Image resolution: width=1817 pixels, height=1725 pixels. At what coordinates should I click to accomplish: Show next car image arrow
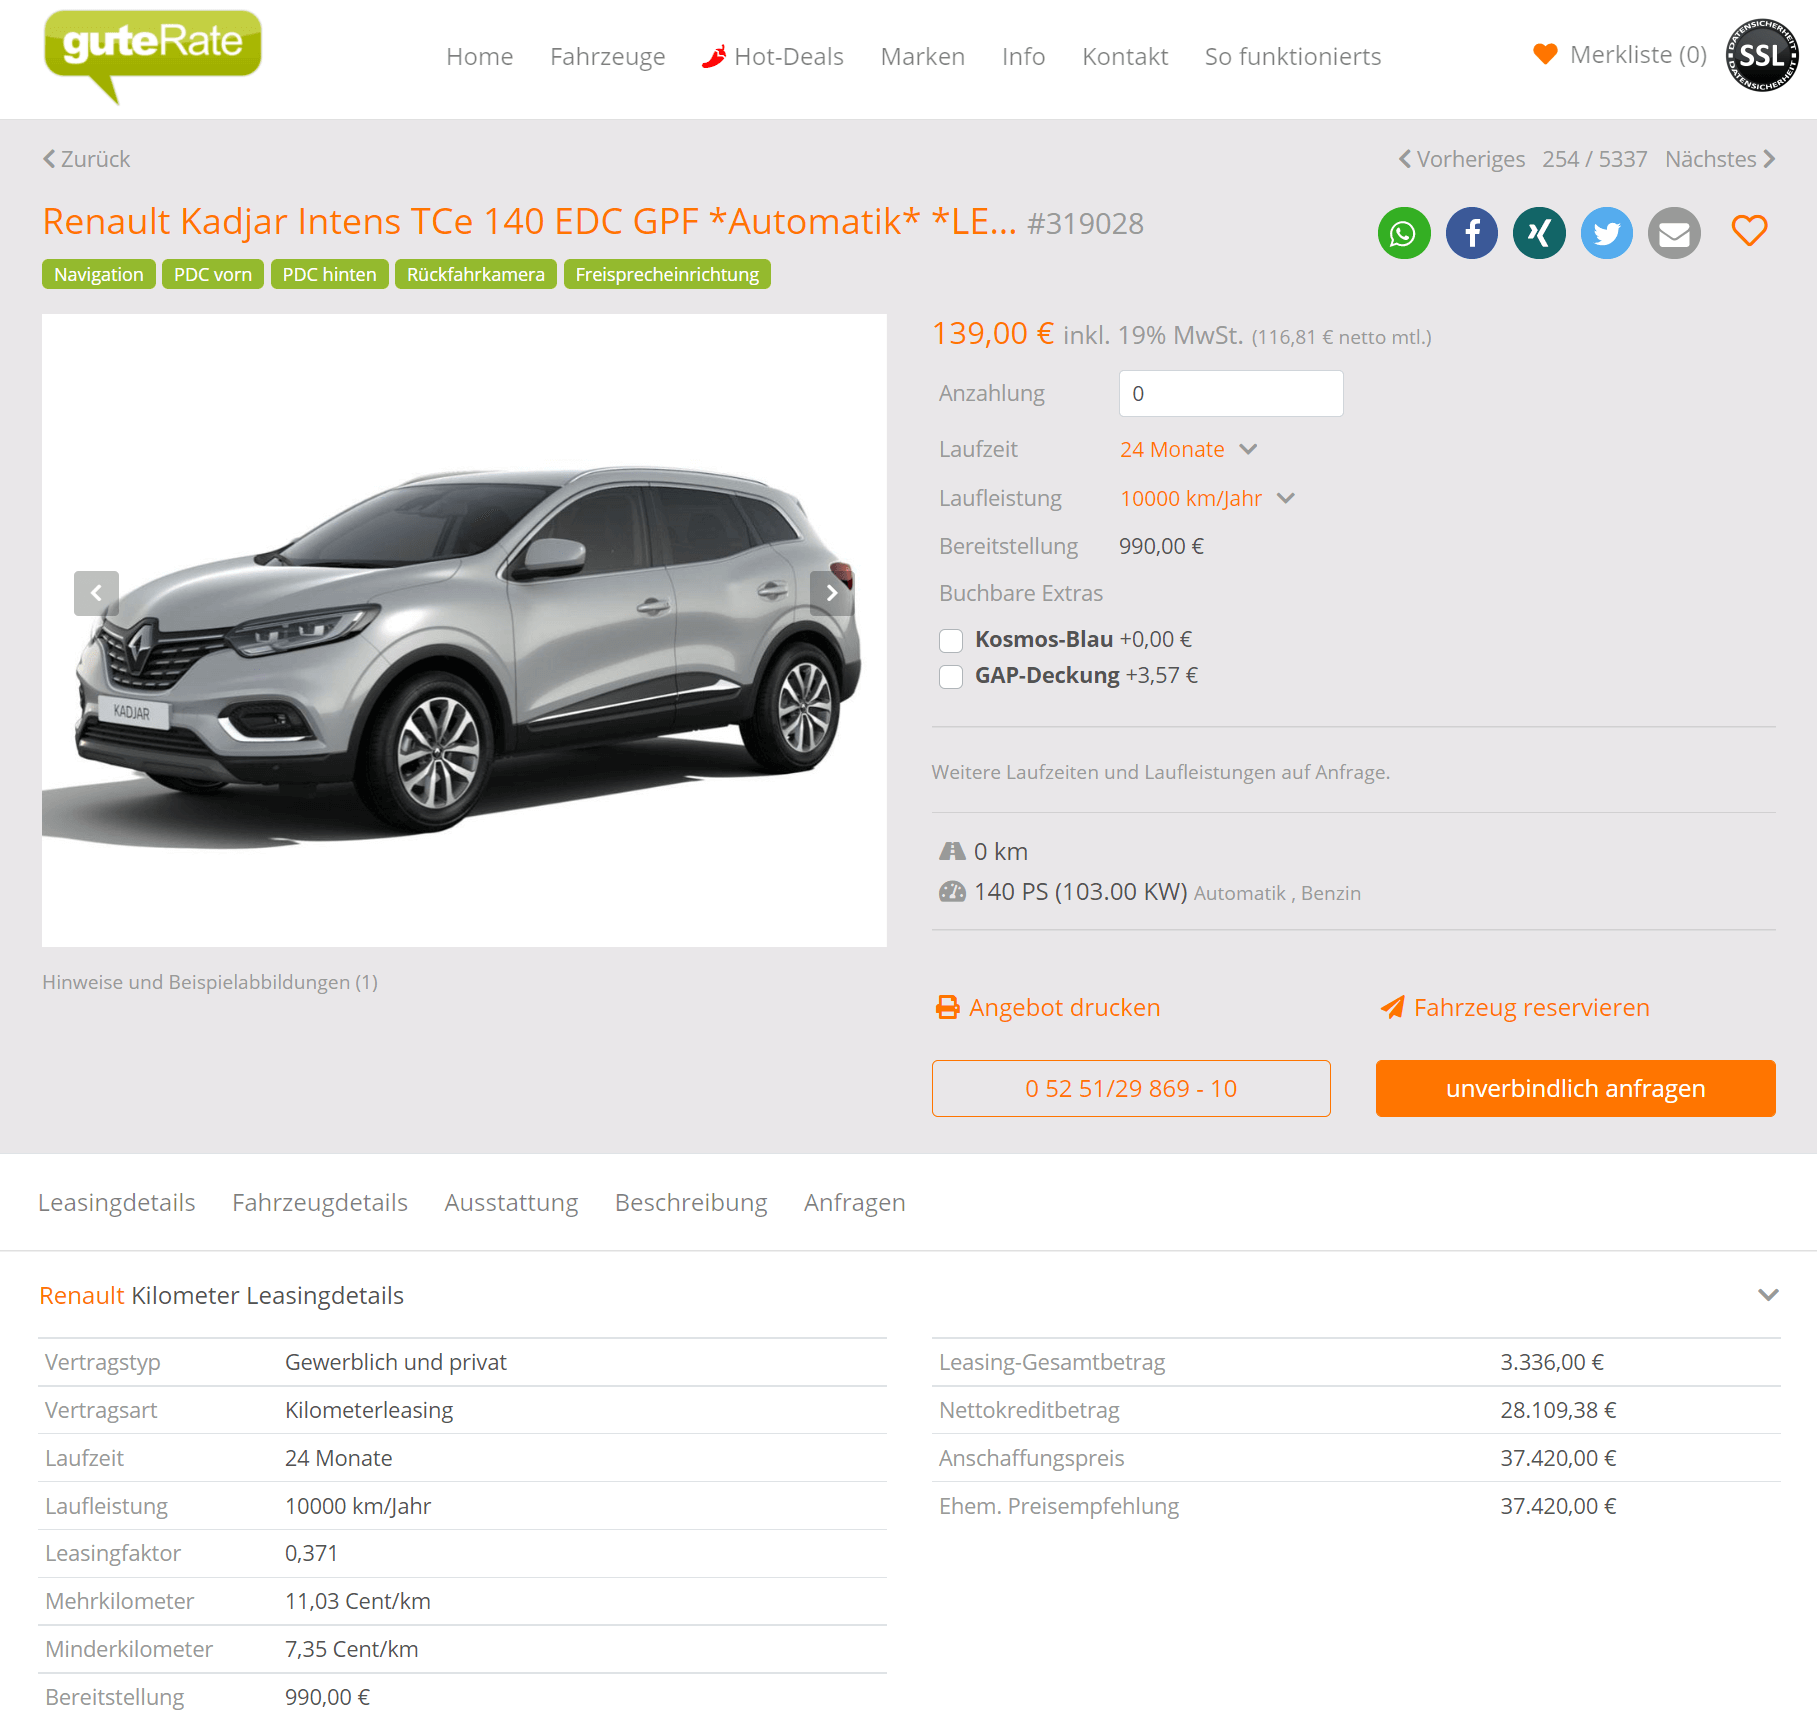point(832,593)
